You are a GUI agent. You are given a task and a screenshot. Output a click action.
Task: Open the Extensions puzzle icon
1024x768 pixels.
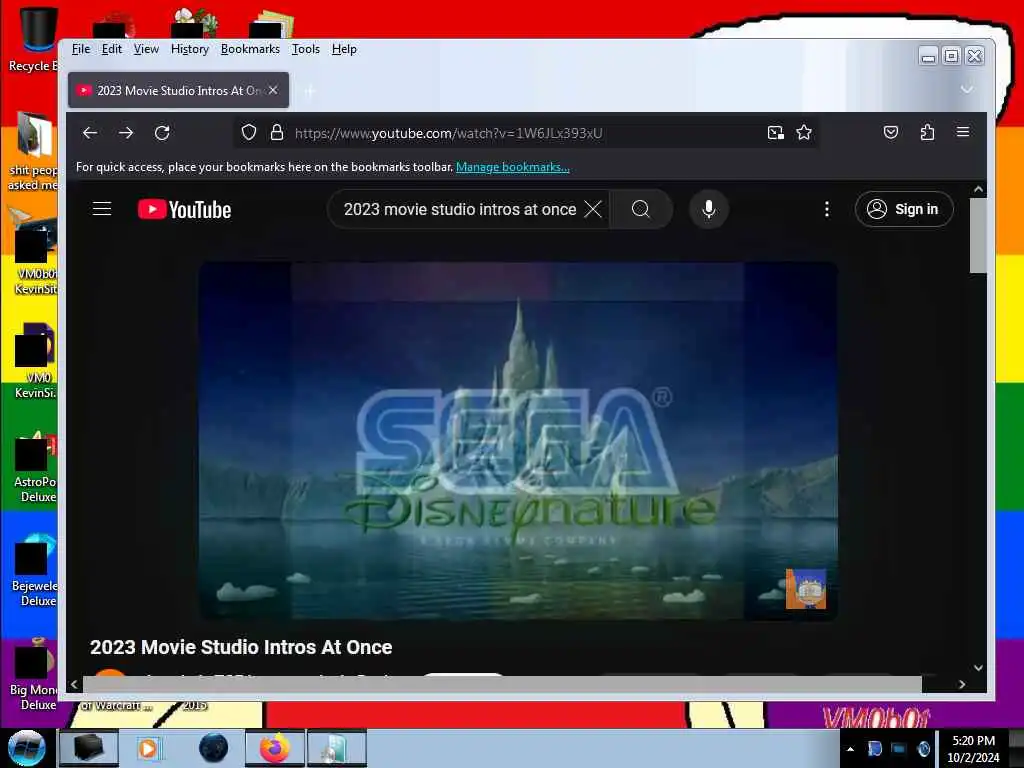click(927, 133)
